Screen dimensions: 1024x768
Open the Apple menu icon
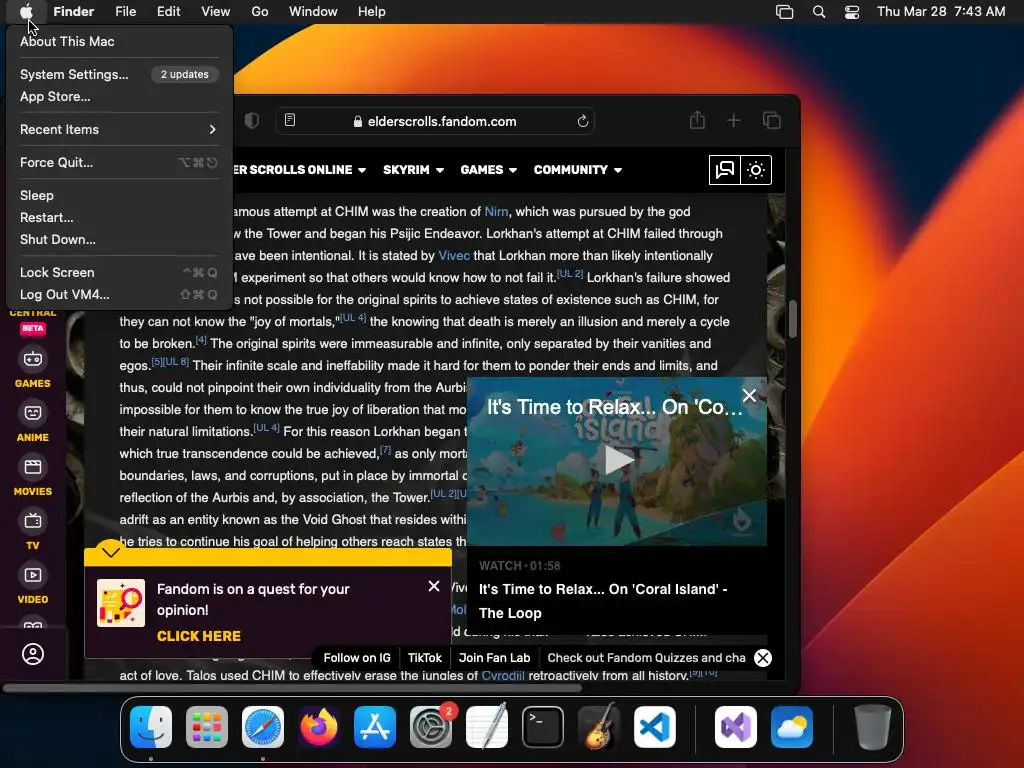click(26, 11)
